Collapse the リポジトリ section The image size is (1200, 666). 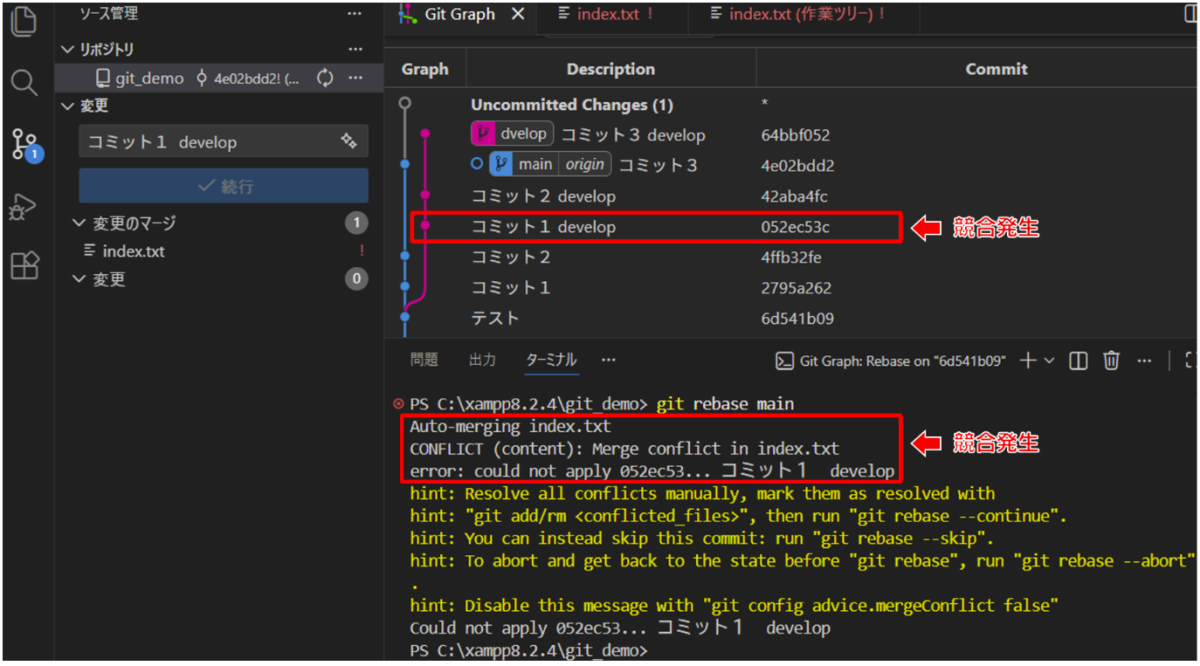pyautogui.click(x=68, y=49)
